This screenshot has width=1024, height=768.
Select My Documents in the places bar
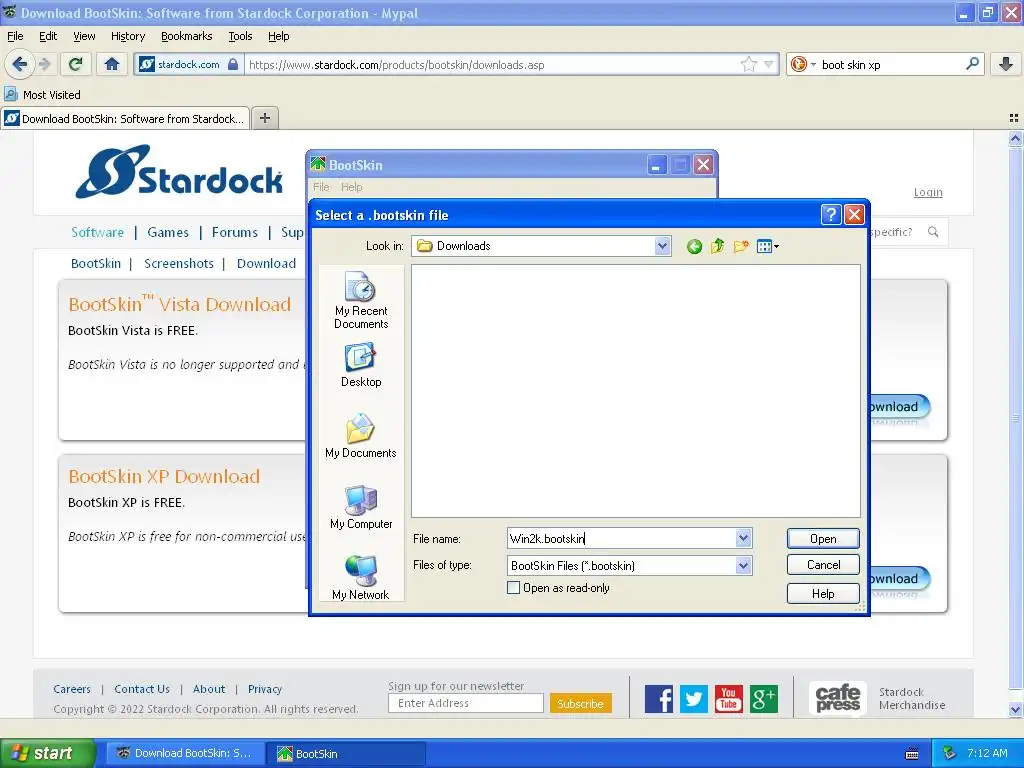point(360,436)
